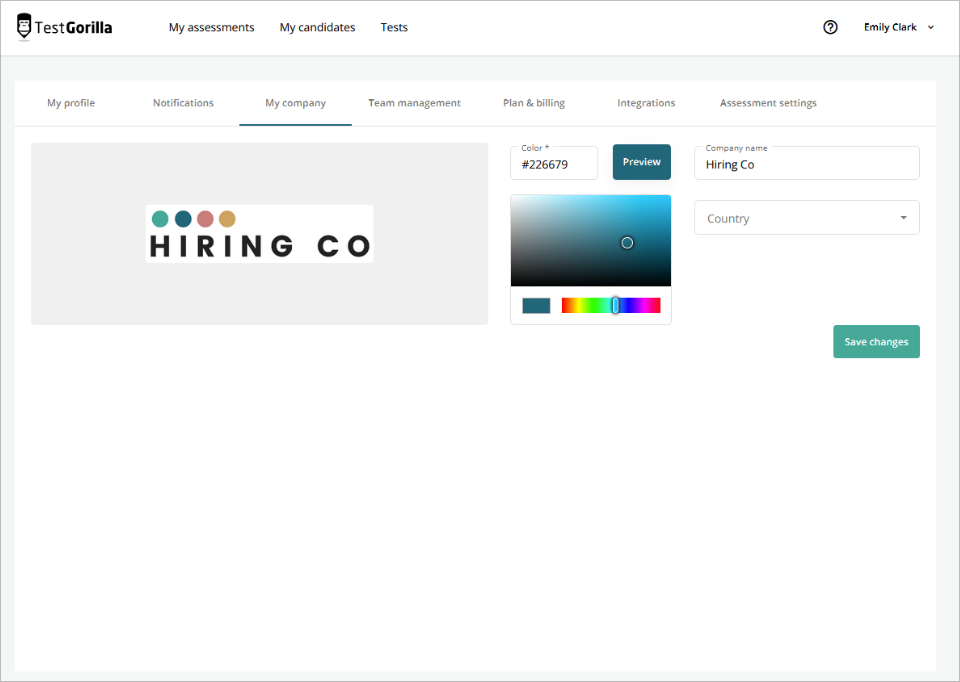The height and width of the screenshot is (682, 960).
Task: Go to Assessment settings tab
Action: [768, 103]
